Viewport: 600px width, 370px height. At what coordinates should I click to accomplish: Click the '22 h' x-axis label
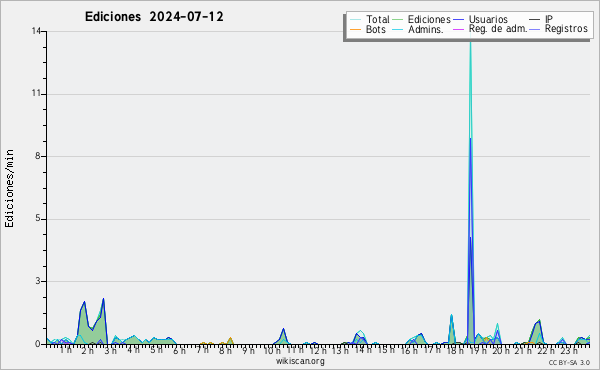pos(546,350)
